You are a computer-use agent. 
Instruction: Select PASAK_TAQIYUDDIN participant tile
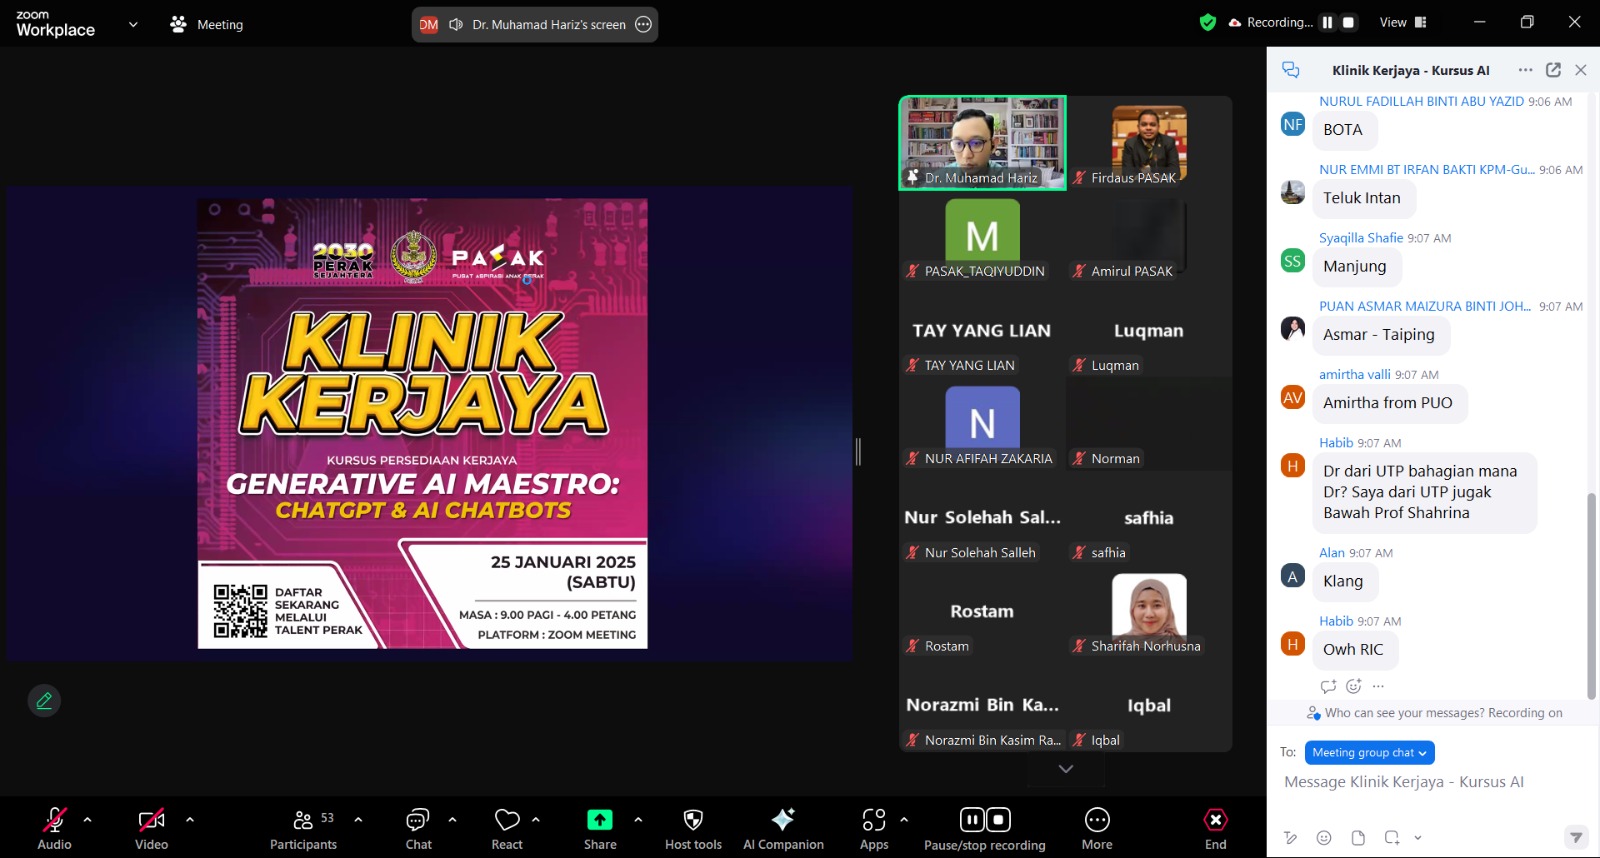[x=982, y=236]
